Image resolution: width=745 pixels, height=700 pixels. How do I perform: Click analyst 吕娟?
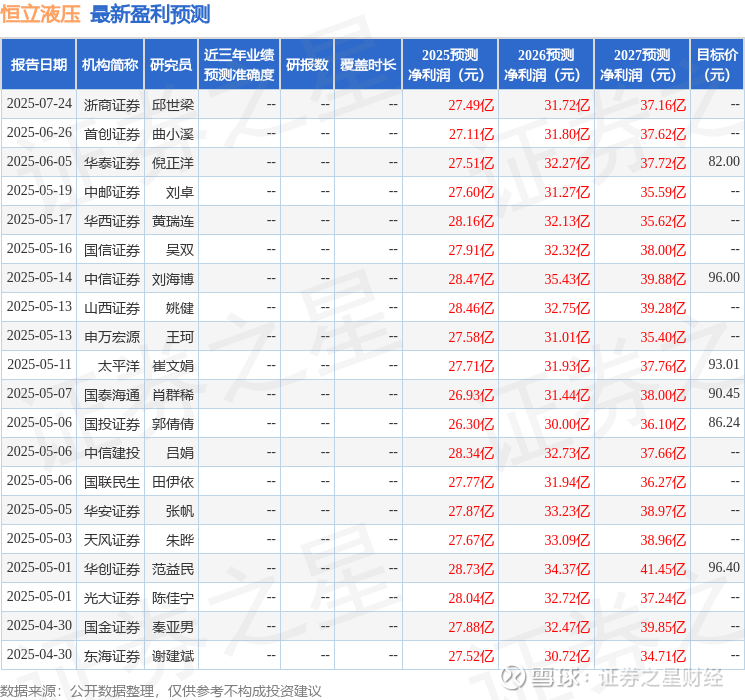(x=180, y=453)
